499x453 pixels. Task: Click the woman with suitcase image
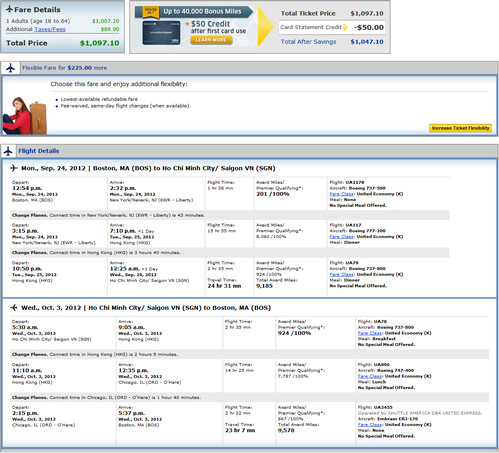(25, 115)
